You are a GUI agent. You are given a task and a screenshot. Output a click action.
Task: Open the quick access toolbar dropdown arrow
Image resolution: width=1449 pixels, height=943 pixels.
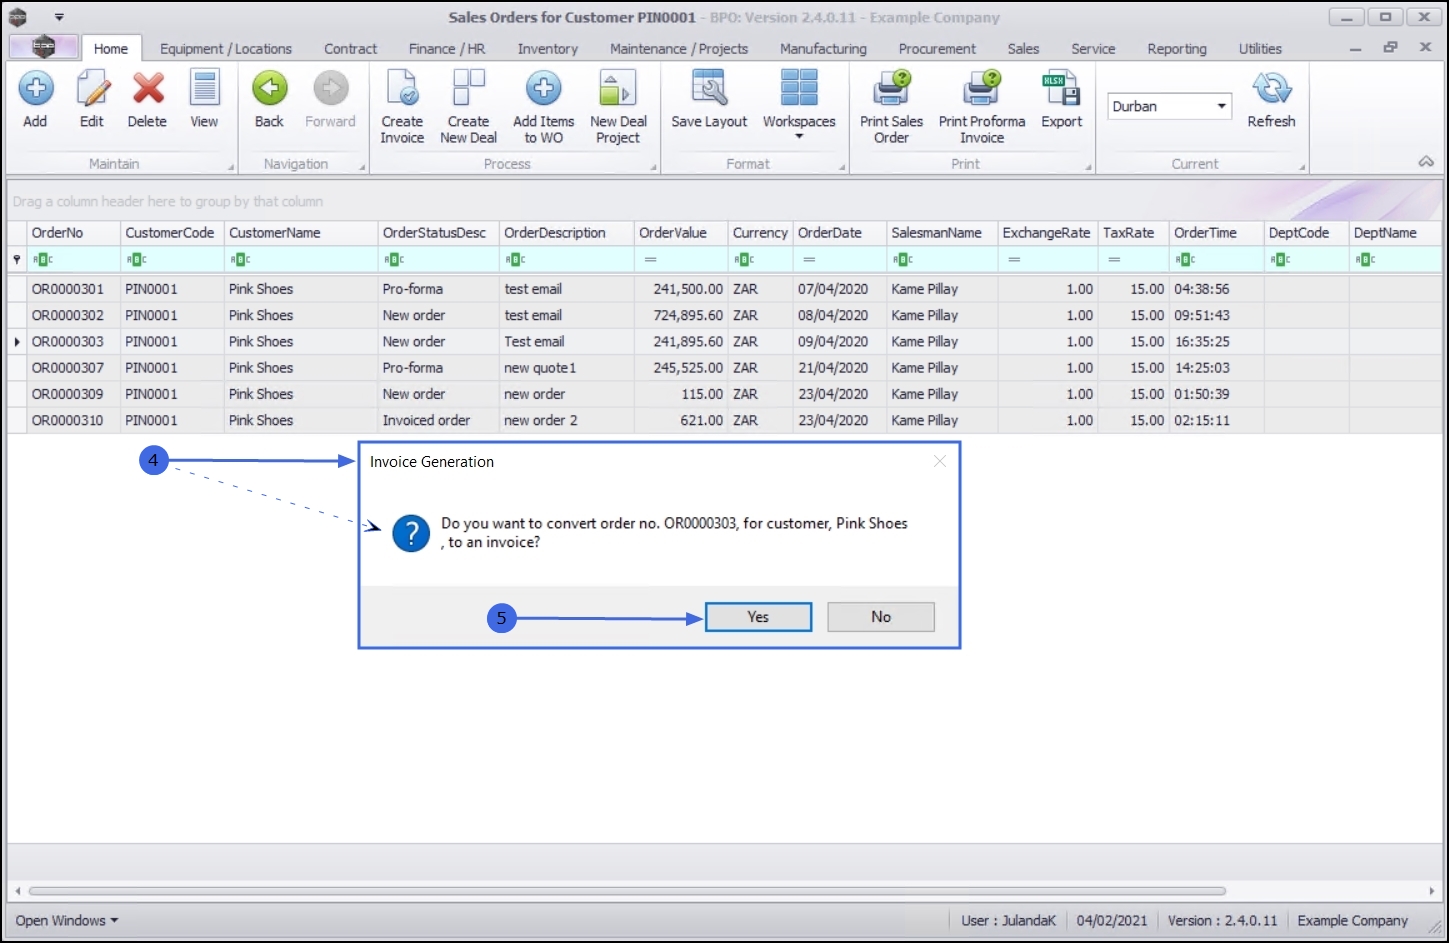(x=59, y=18)
